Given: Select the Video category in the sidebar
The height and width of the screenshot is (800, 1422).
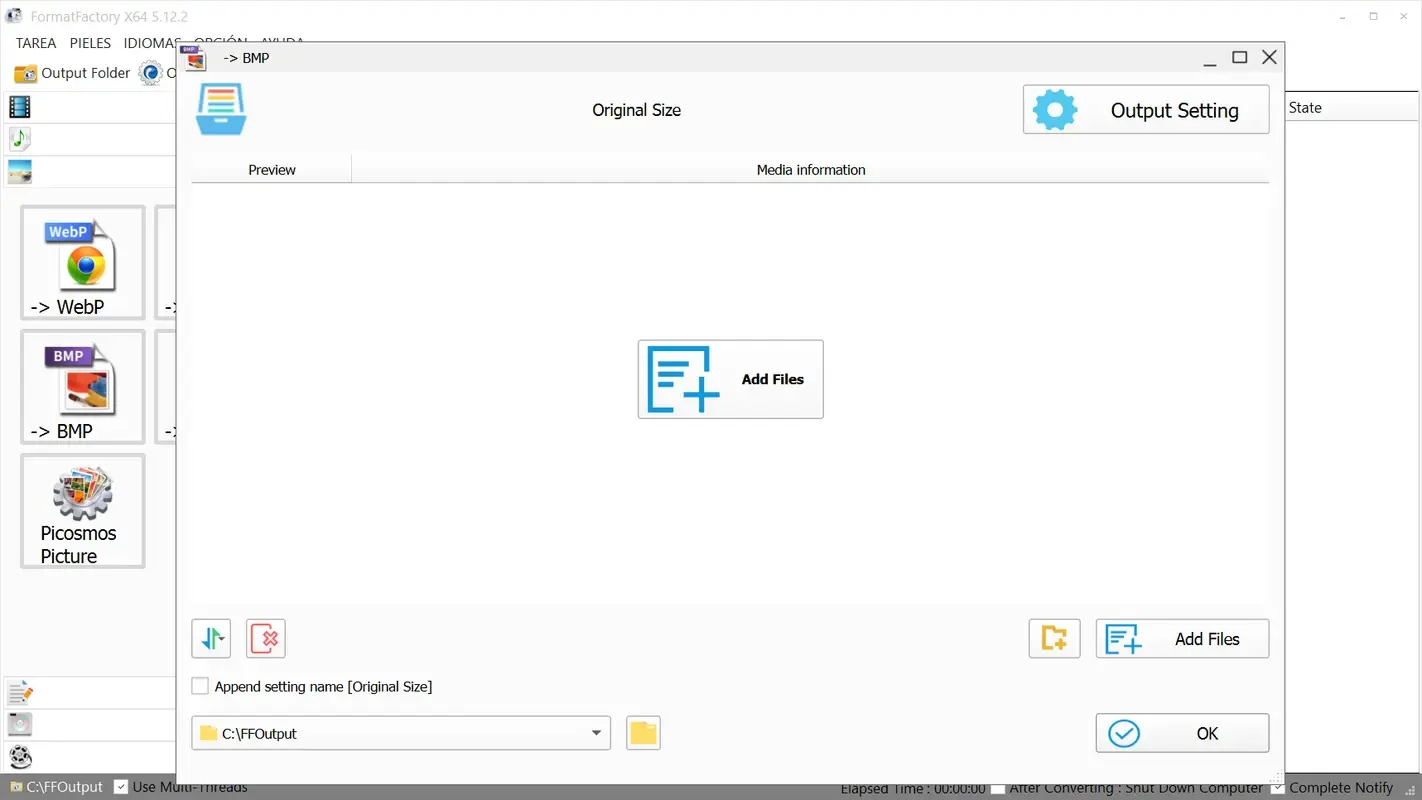Looking at the screenshot, I should pyautogui.click(x=18, y=106).
